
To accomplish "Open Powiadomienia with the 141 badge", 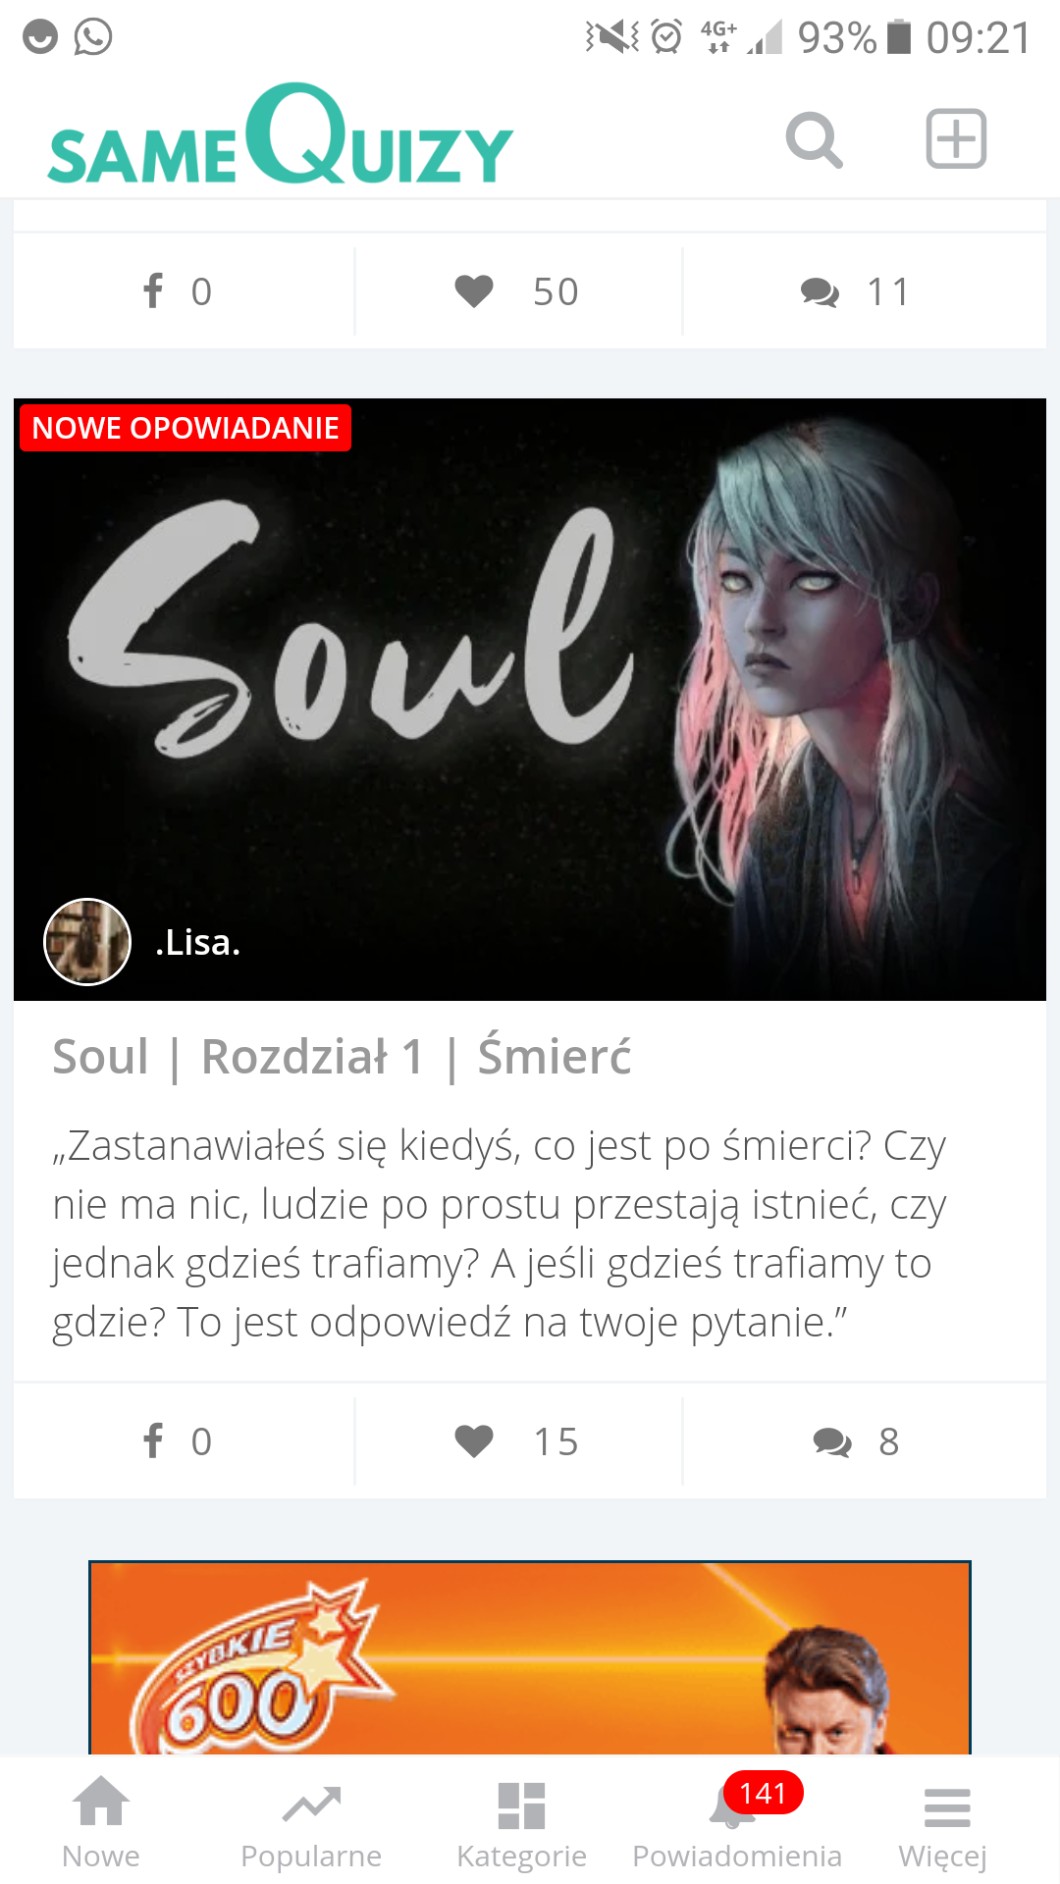I will click(737, 1822).
